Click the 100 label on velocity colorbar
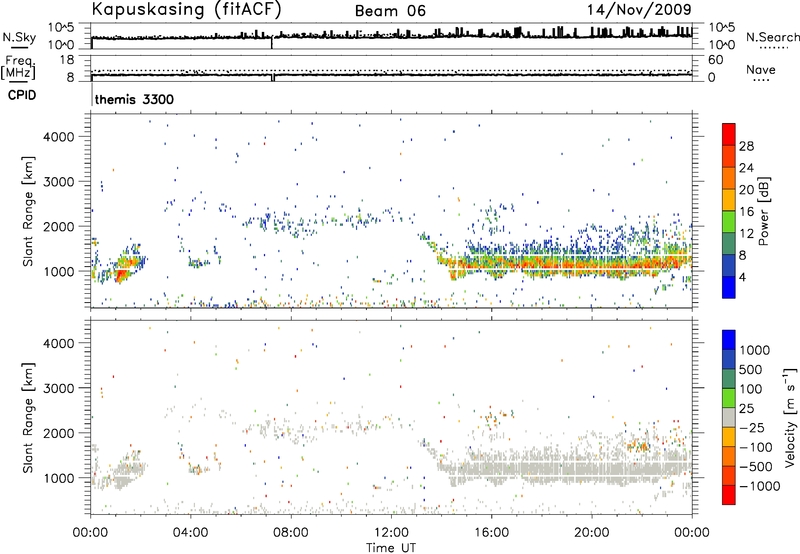This screenshot has height=554, width=800. point(751,389)
